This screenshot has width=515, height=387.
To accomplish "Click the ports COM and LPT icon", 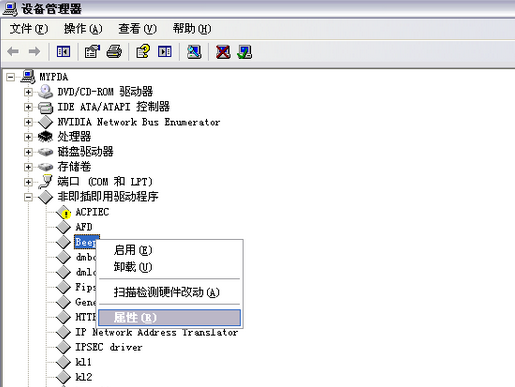I will [45, 182].
